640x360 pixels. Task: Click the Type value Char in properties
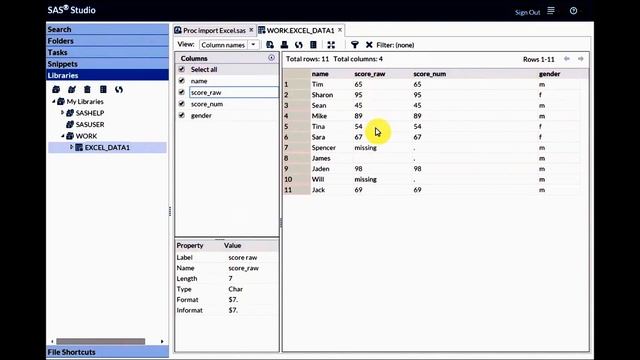(236, 289)
